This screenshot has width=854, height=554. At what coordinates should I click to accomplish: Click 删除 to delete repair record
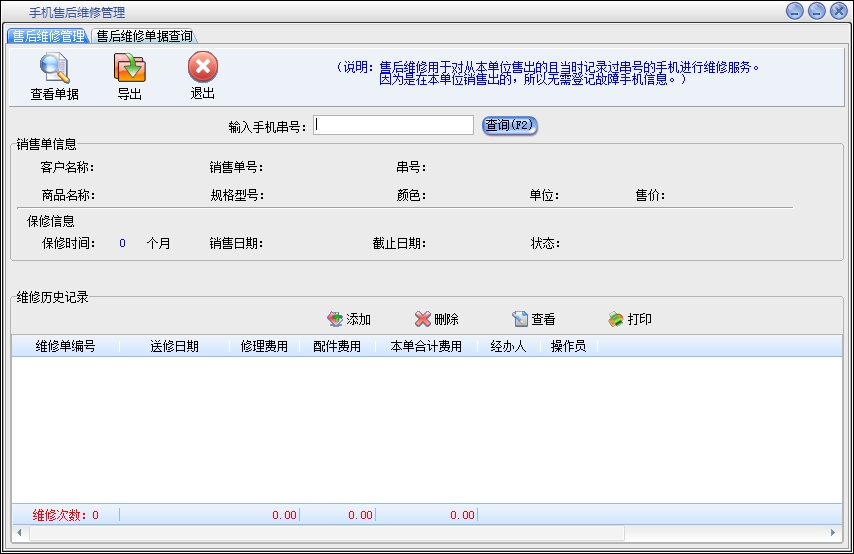click(x=437, y=319)
